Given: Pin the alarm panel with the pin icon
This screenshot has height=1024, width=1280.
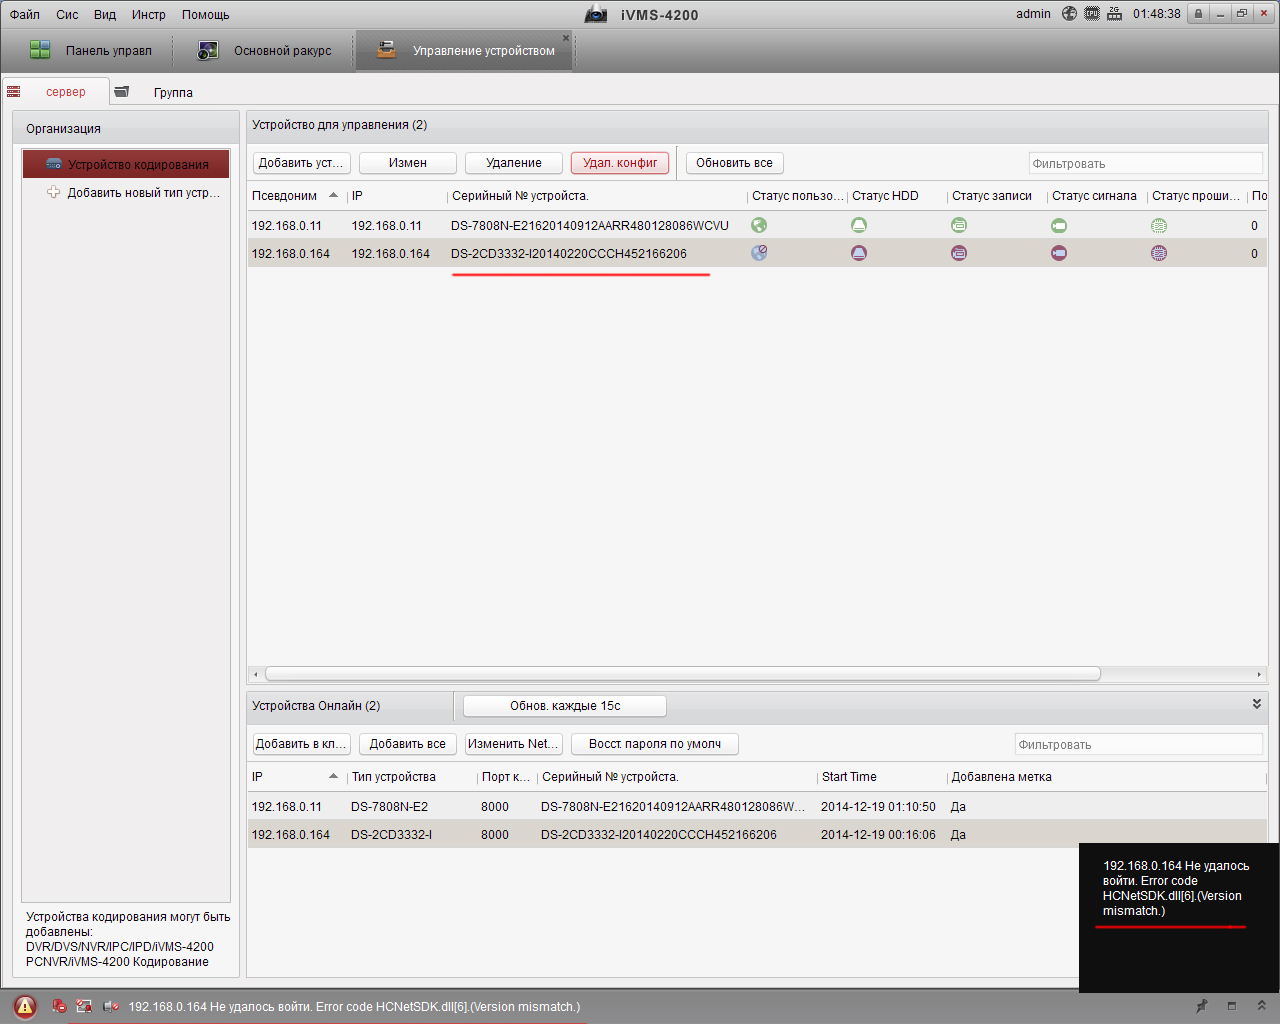Looking at the screenshot, I should pos(1202,1006).
